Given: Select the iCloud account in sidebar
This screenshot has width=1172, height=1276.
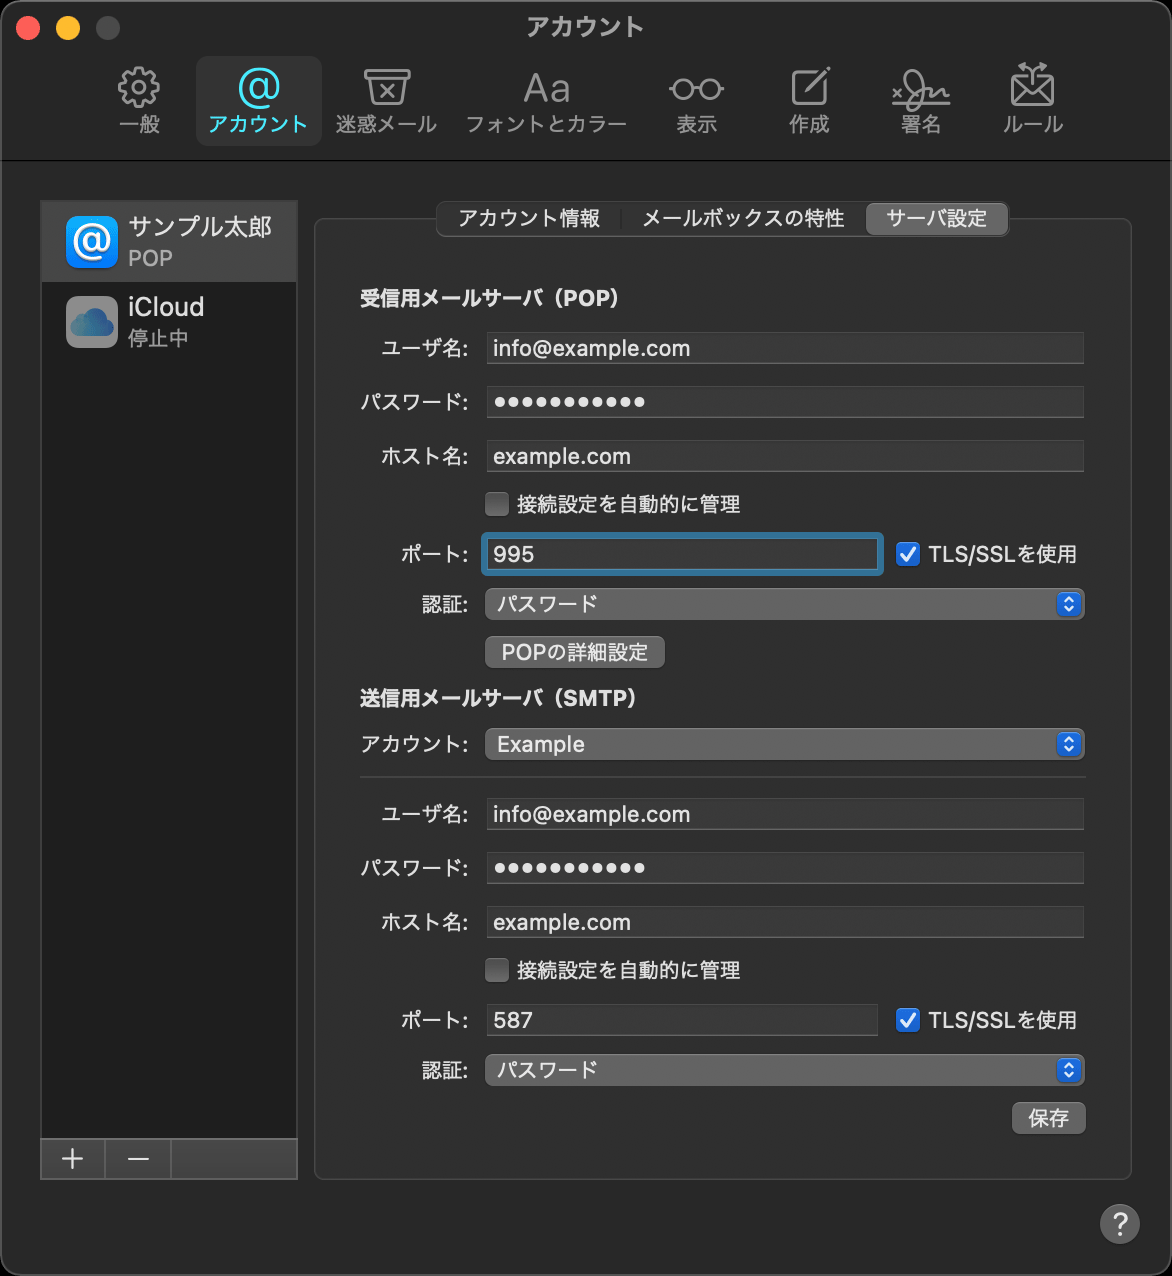Looking at the screenshot, I should coord(168,321).
